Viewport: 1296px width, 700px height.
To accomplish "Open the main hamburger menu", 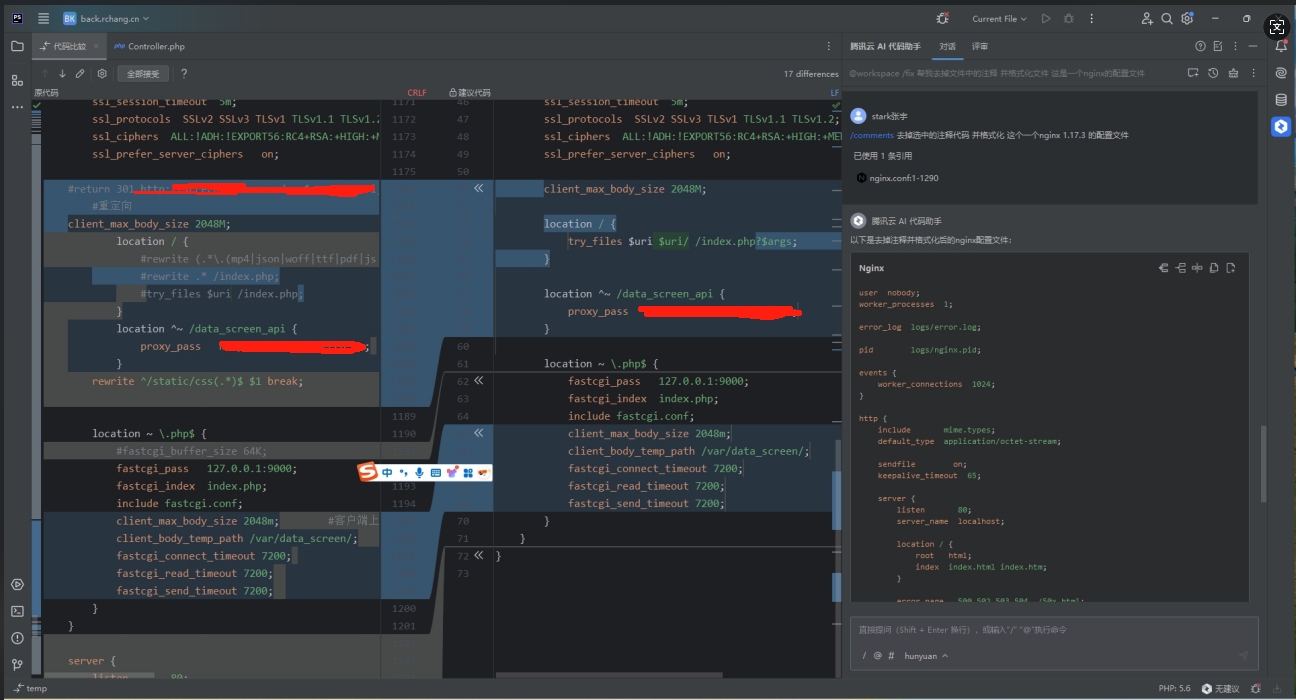I will tap(43, 18).
